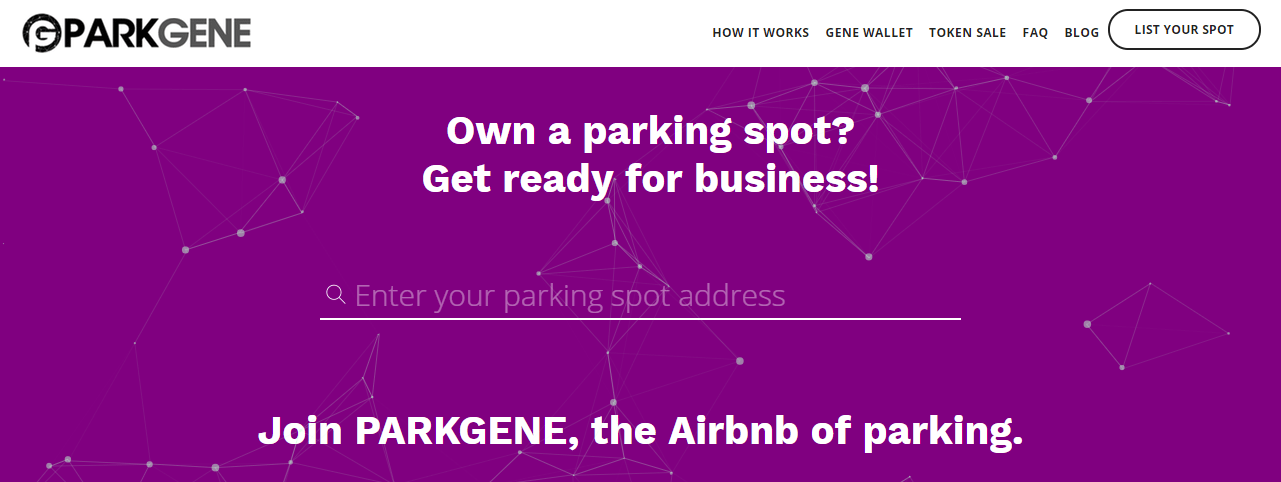Click the 'Enter your parking spot address' placeholder

point(570,296)
